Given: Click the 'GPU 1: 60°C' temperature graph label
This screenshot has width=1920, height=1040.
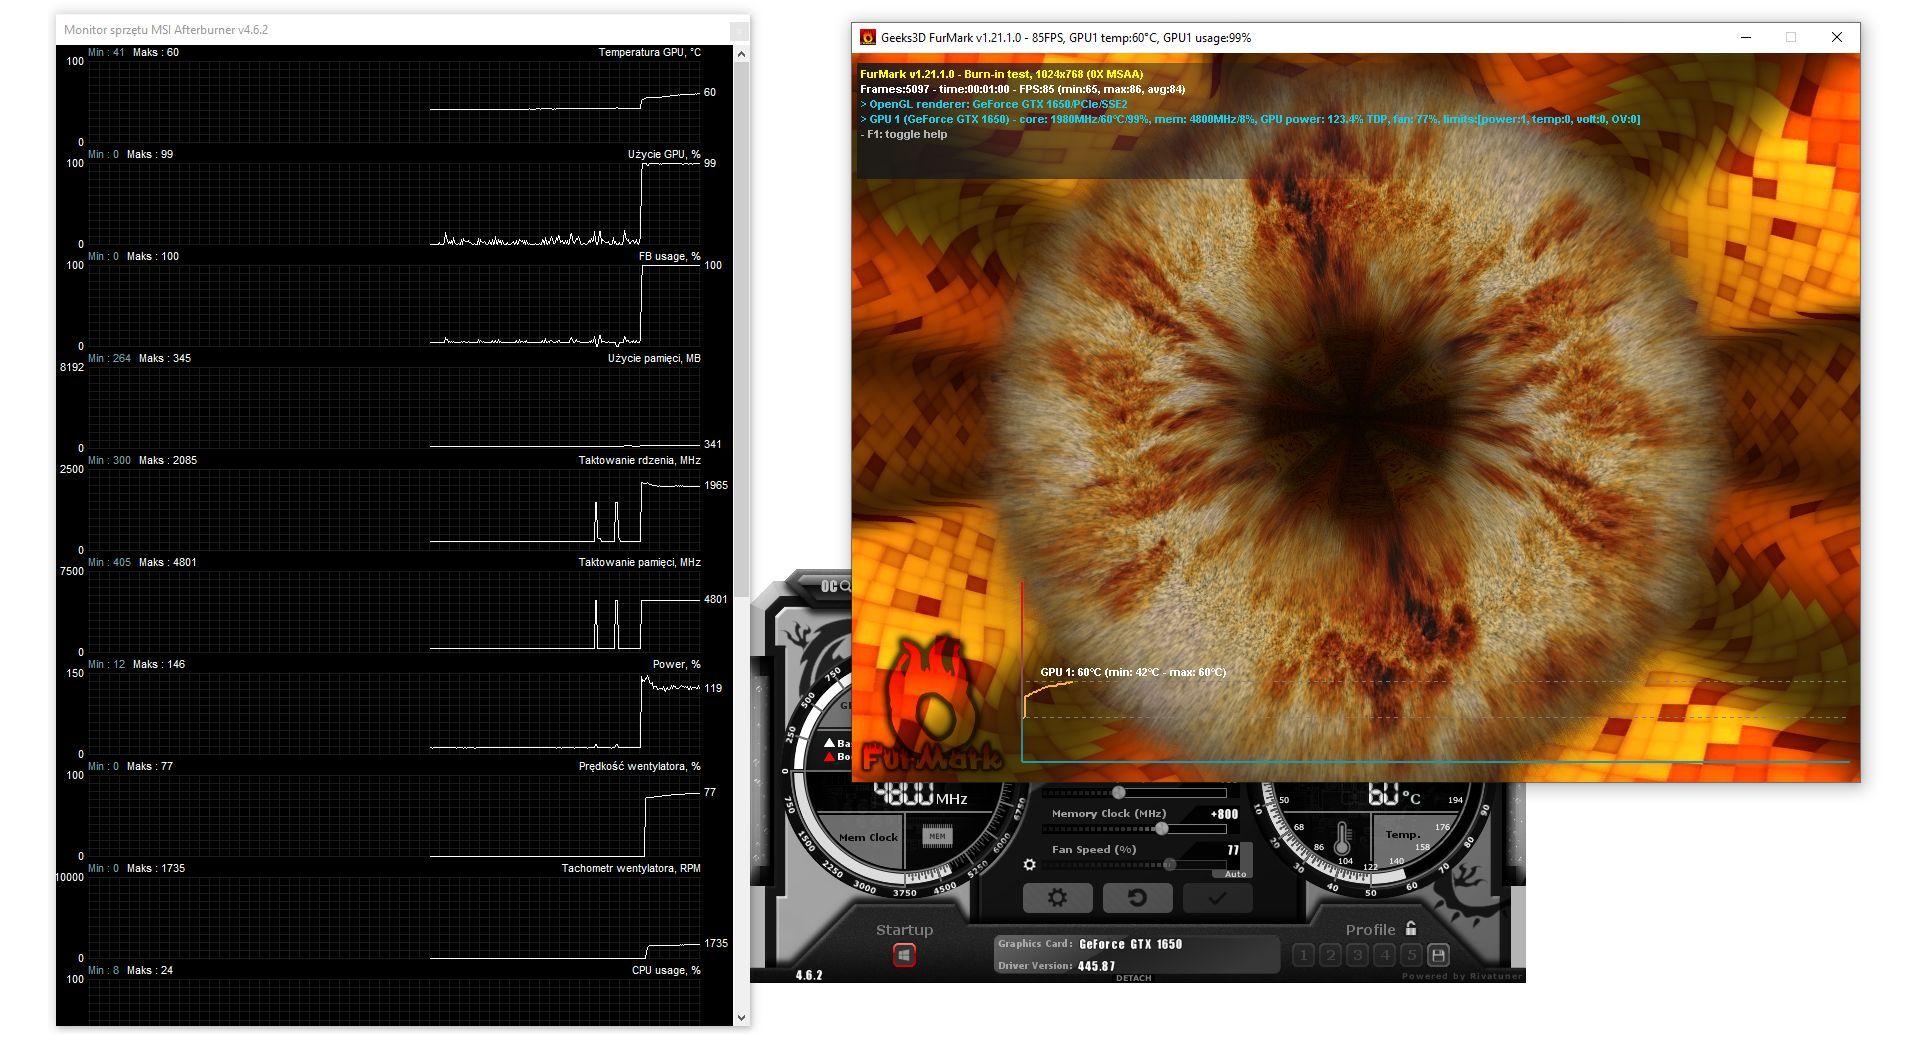Looking at the screenshot, I should point(1133,672).
